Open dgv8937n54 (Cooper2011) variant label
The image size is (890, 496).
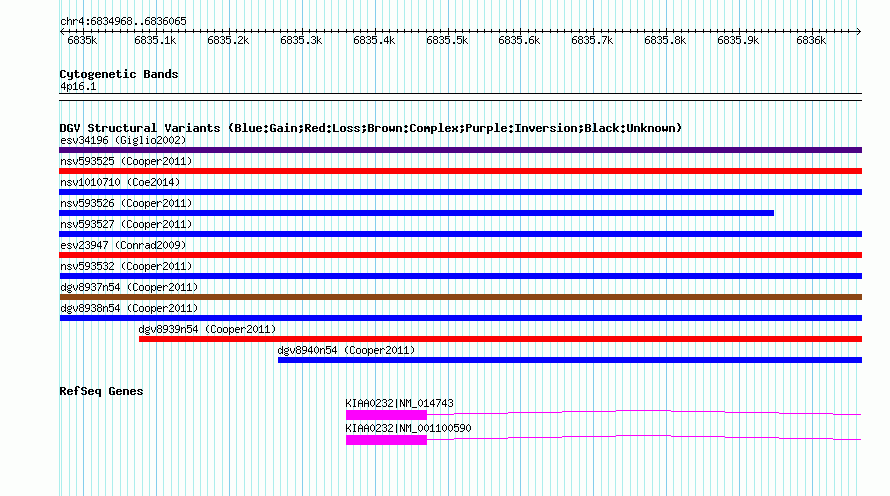[x=129, y=287]
